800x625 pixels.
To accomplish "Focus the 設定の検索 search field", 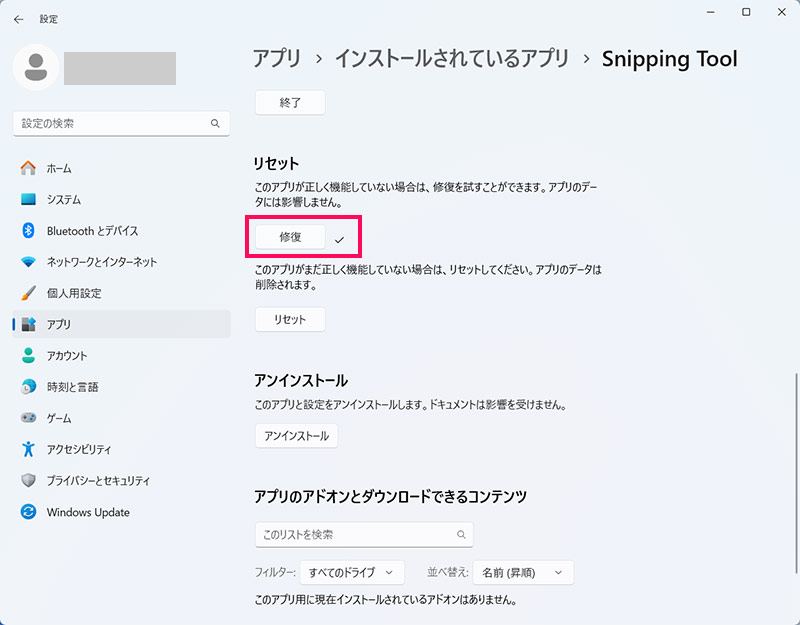I will click(121, 123).
